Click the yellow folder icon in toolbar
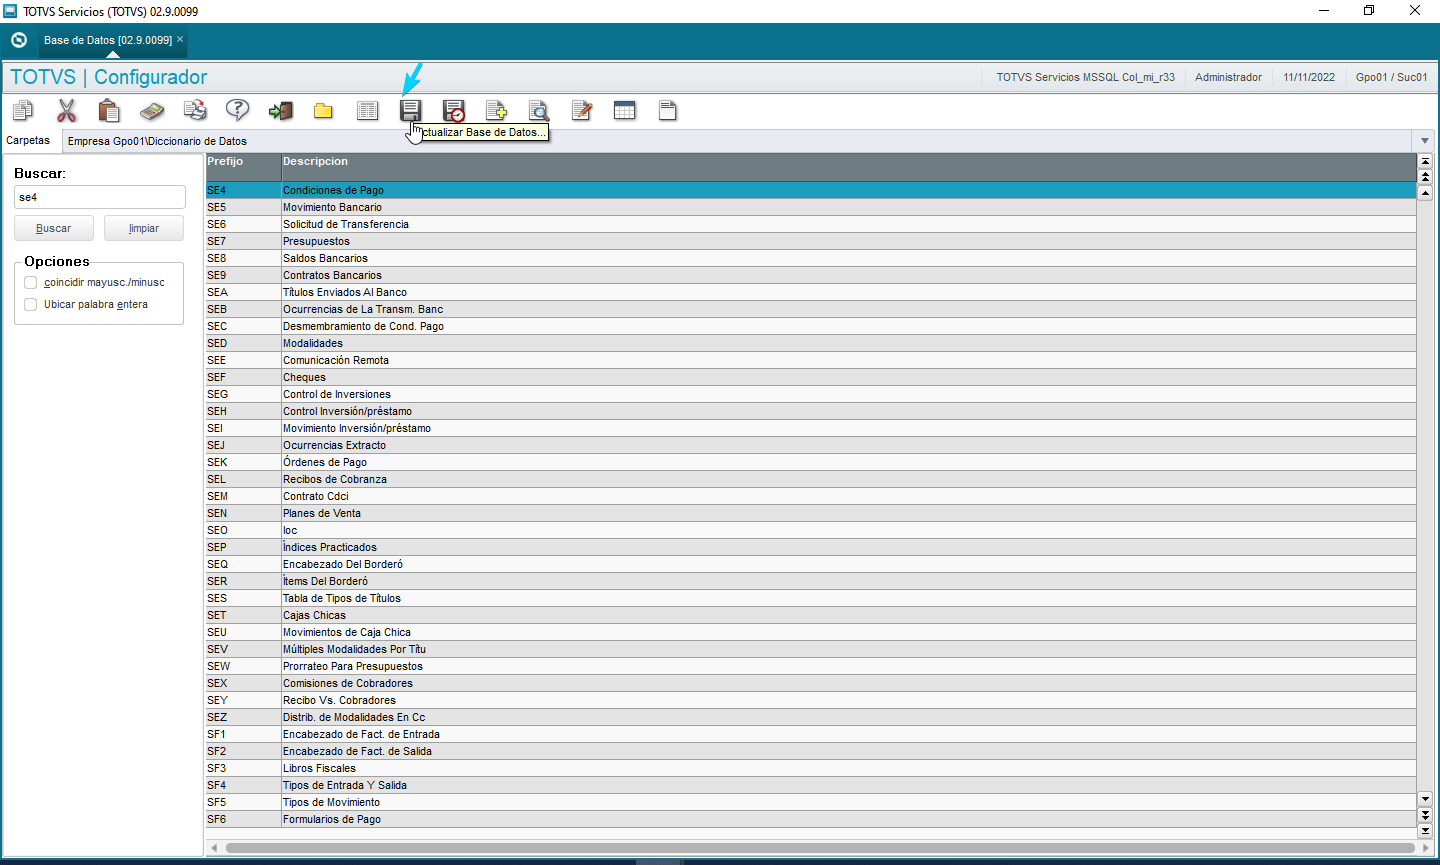This screenshot has width=1440, height=865. [323, 110]
